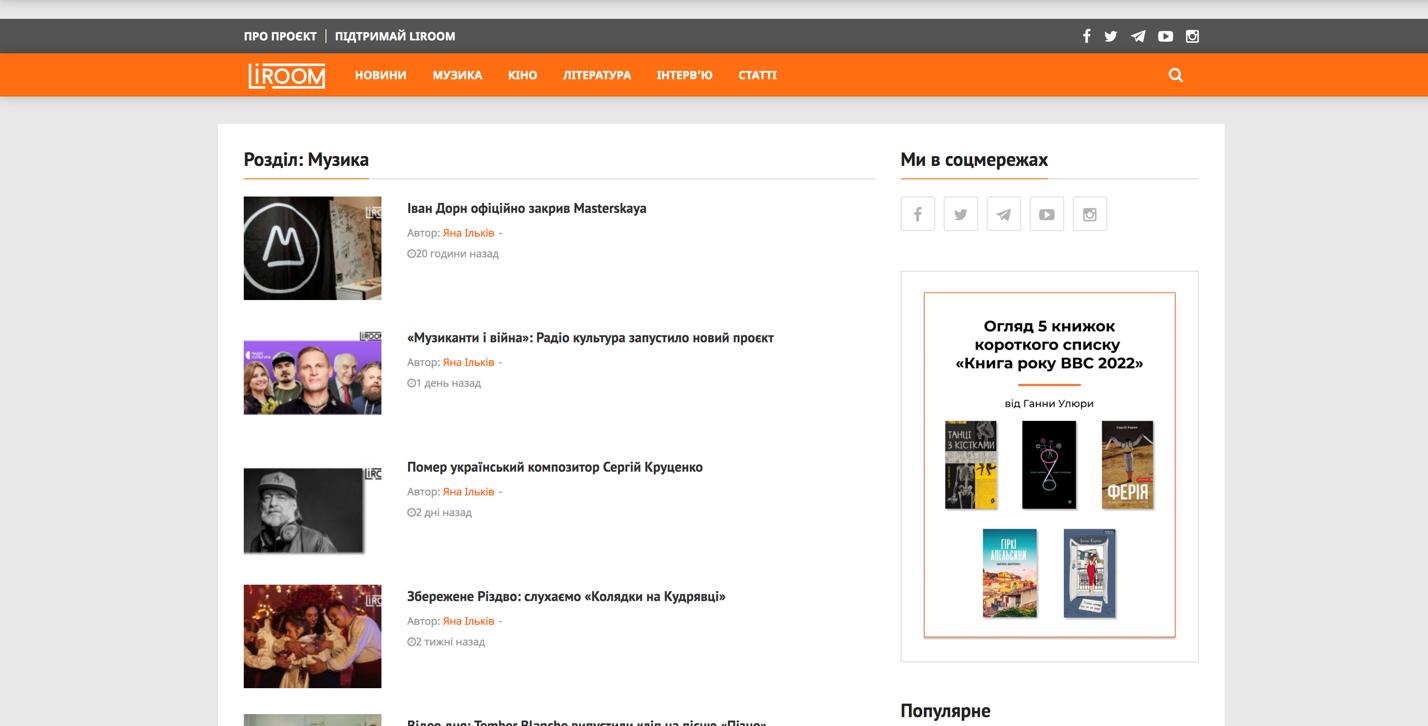This screenshot has width=1428, height=726.
Task: Click 'від Ганни Улюри' text in banner
Action: tap(1049, 404)
